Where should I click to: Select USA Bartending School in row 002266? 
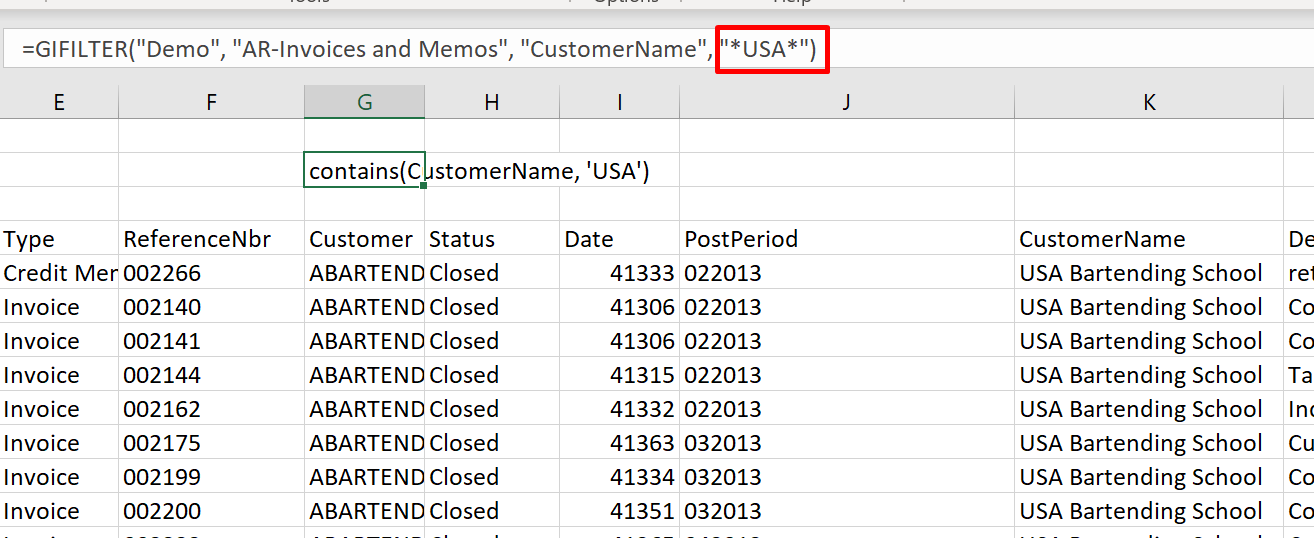pos(1149,273)
